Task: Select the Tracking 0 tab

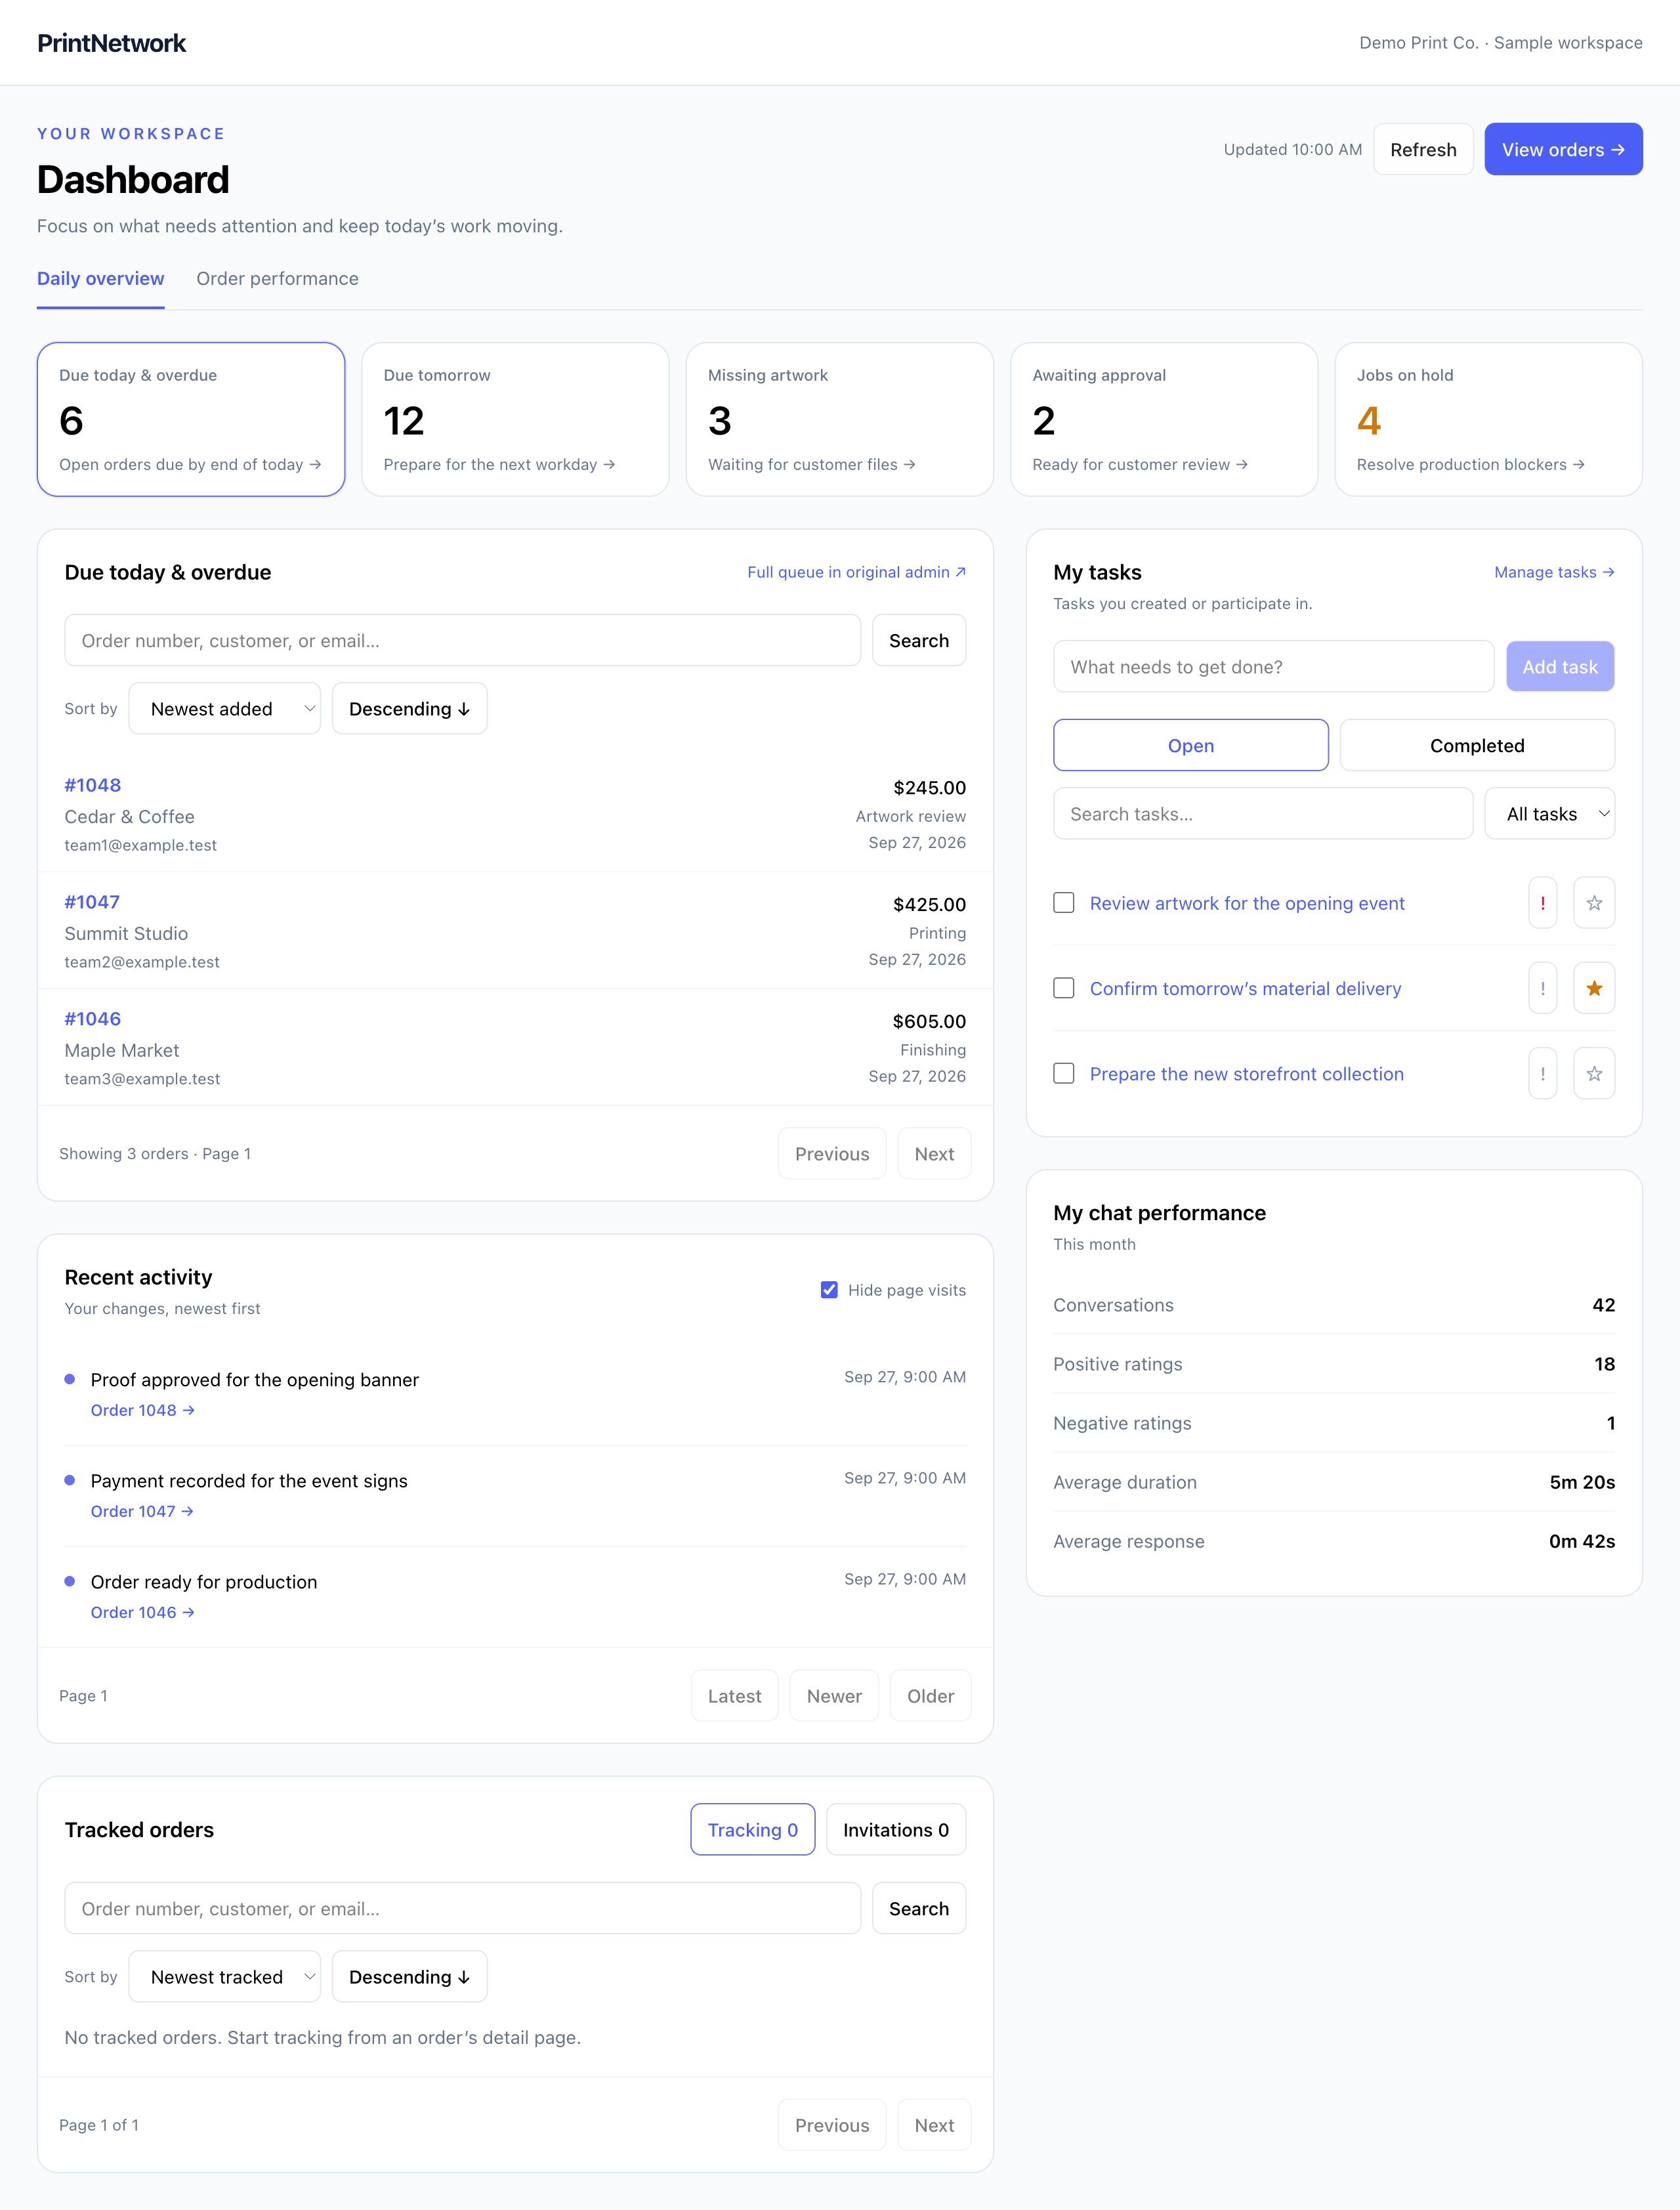Action: tap(752, 1830)
